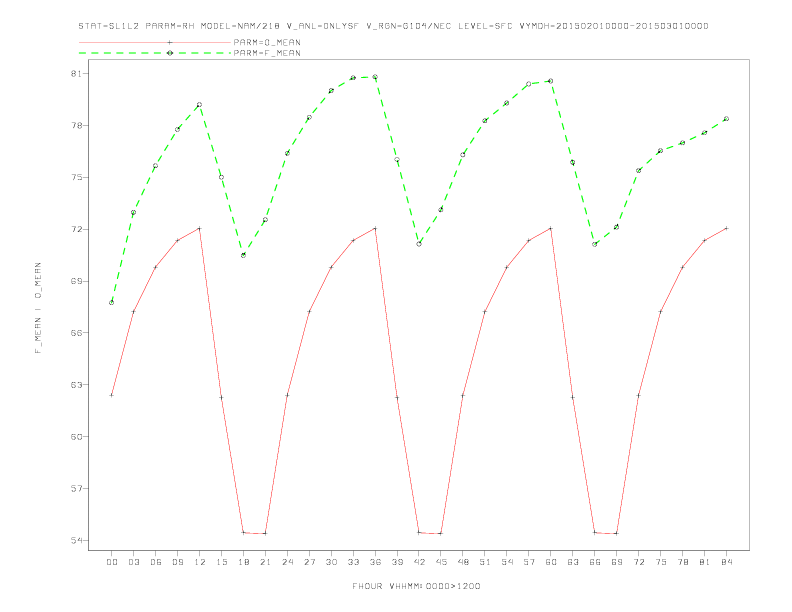Click y-axis tick label 72

coord(77,229)
